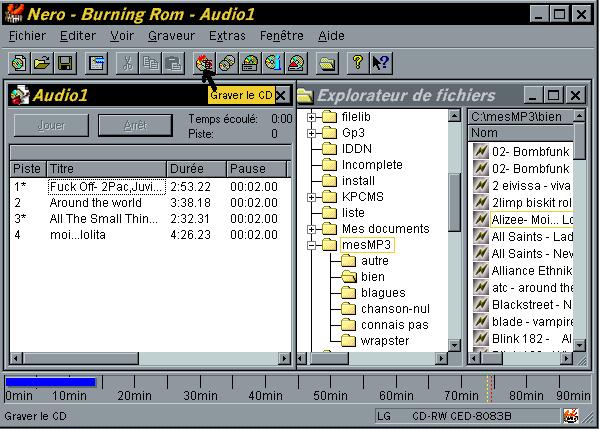
Task: Click the Nero icon in status bar
Action: 571,416
